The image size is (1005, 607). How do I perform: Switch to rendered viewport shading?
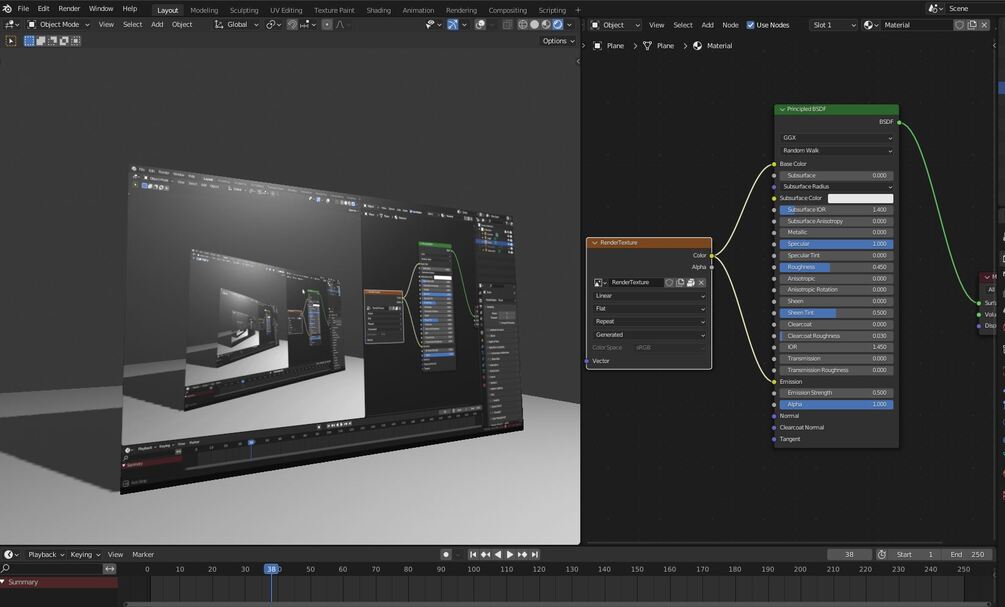pyautogui.click(x=558, y=24)
